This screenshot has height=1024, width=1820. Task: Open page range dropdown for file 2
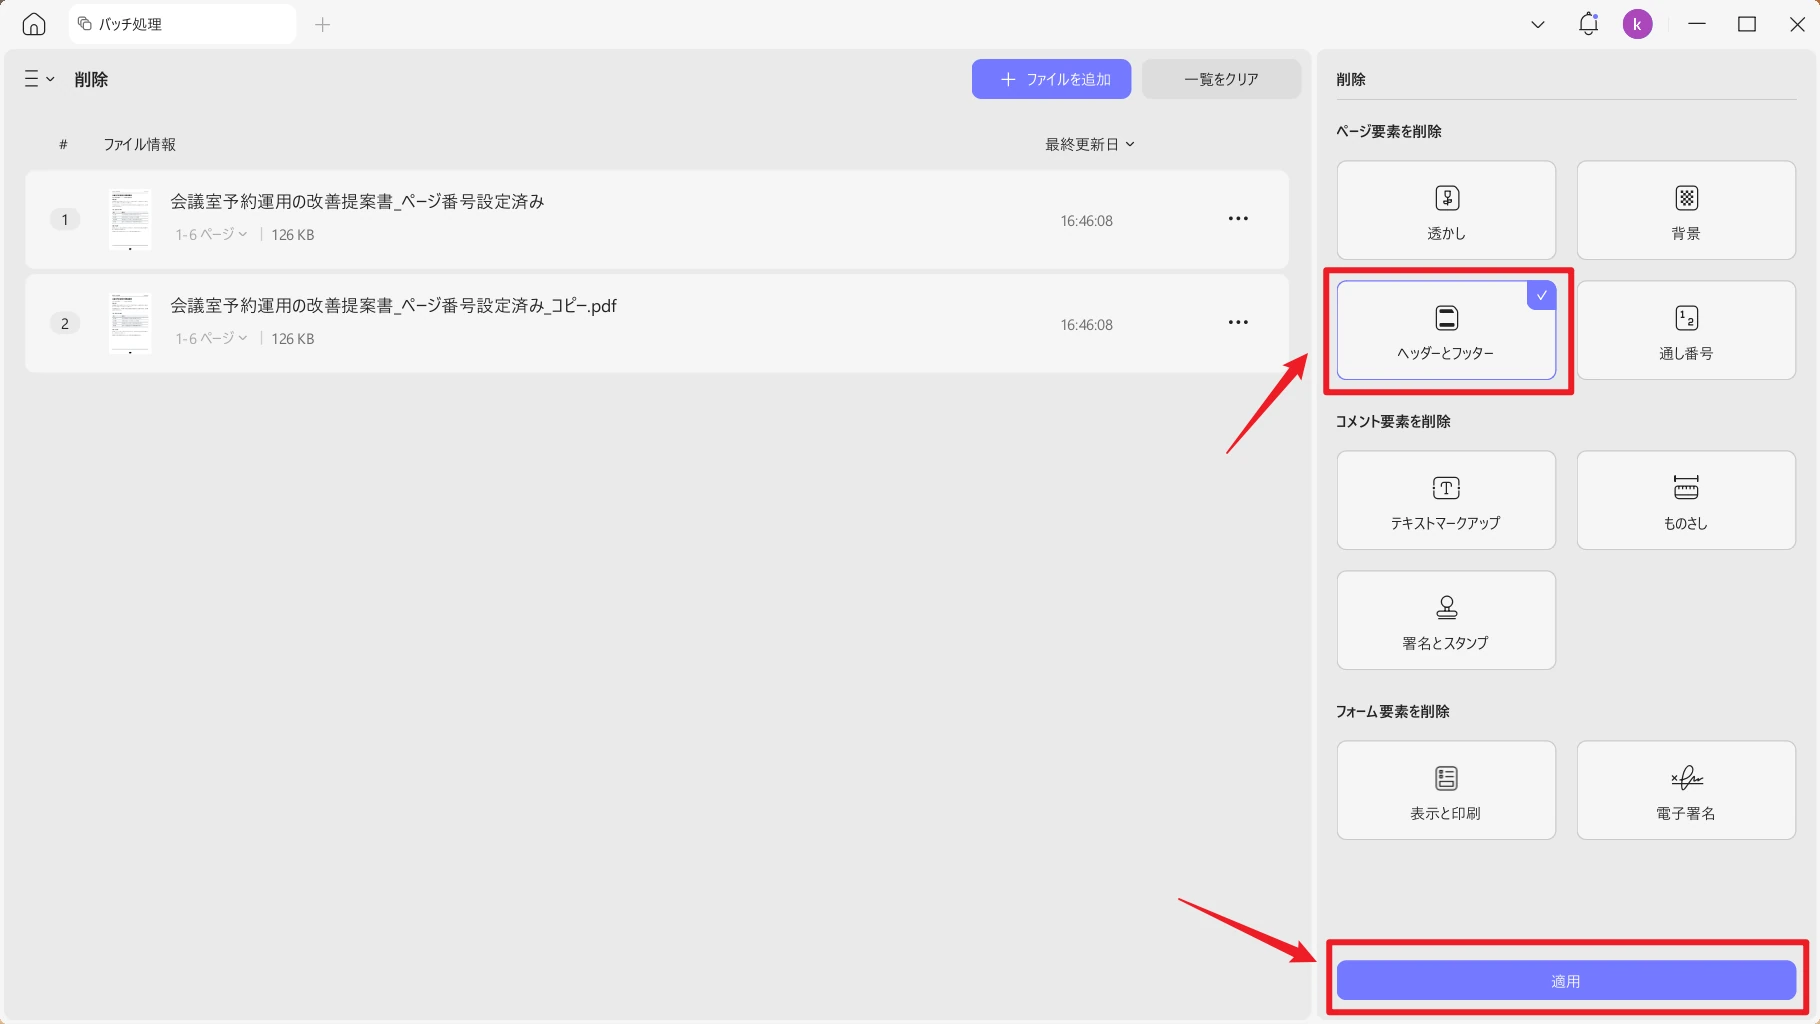(211, 338)
